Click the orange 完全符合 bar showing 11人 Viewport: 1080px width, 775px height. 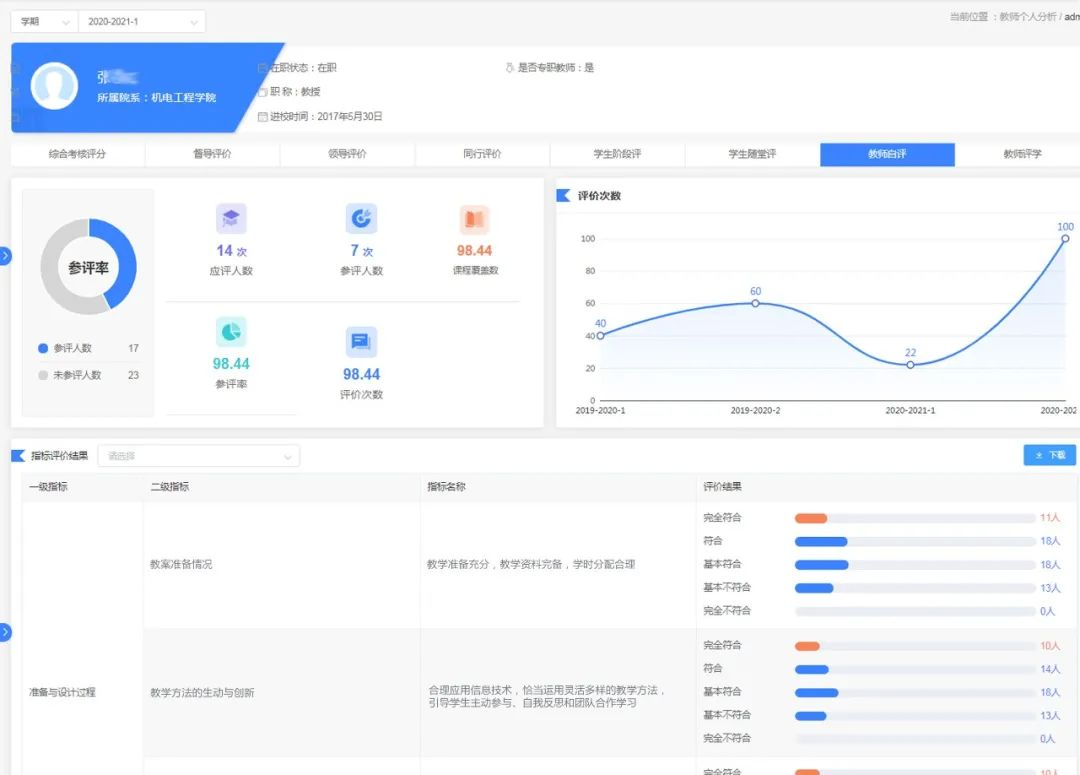coord(811,518)
